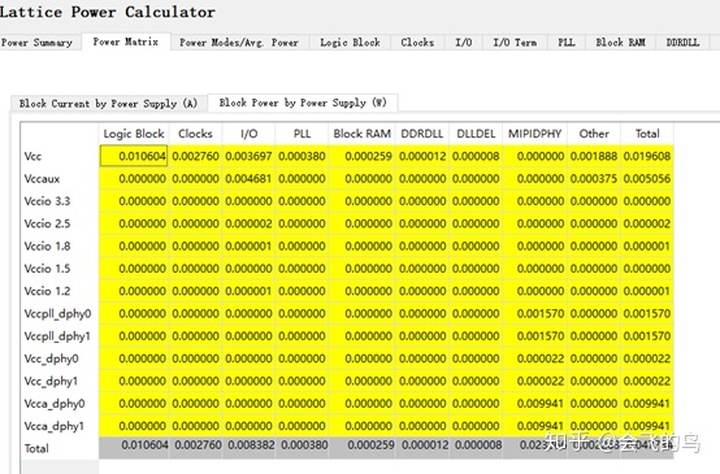Click the I/O column header in table
The height and width of the screenshot is (474, 720).
pos(249,134)
